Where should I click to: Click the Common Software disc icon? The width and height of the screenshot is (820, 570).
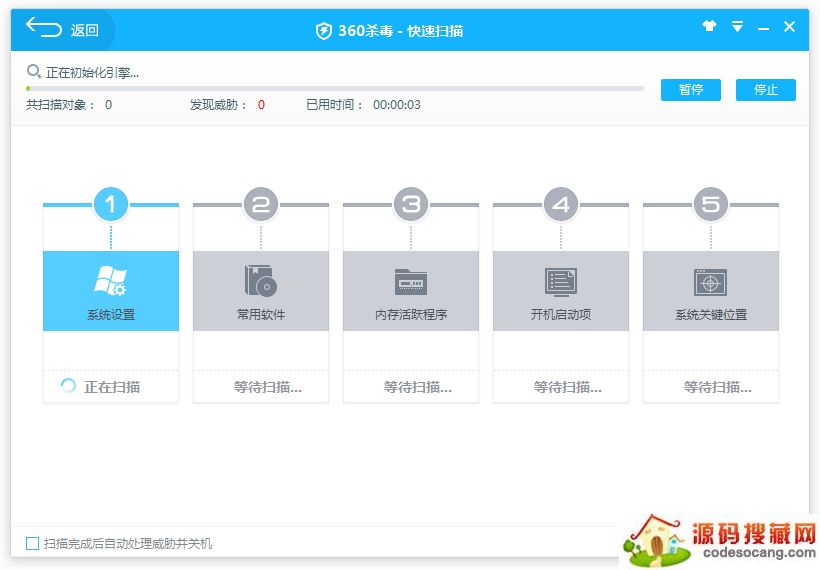[x=260, y=282]
